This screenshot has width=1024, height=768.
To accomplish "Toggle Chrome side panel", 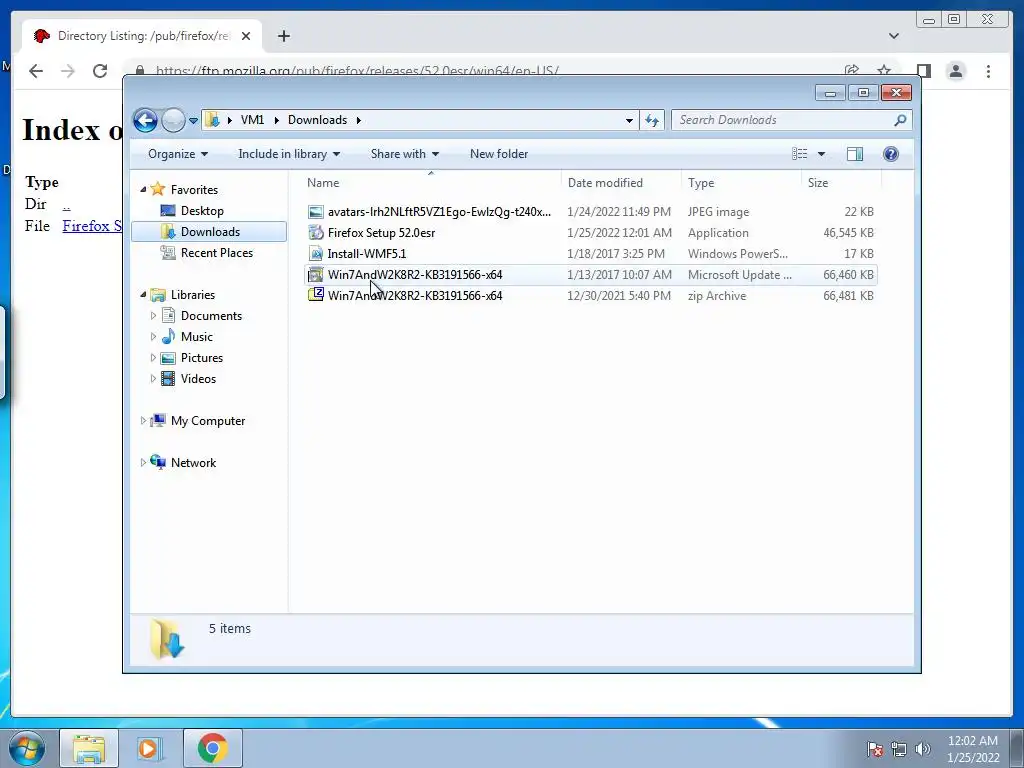I will [x=923, y=71].
